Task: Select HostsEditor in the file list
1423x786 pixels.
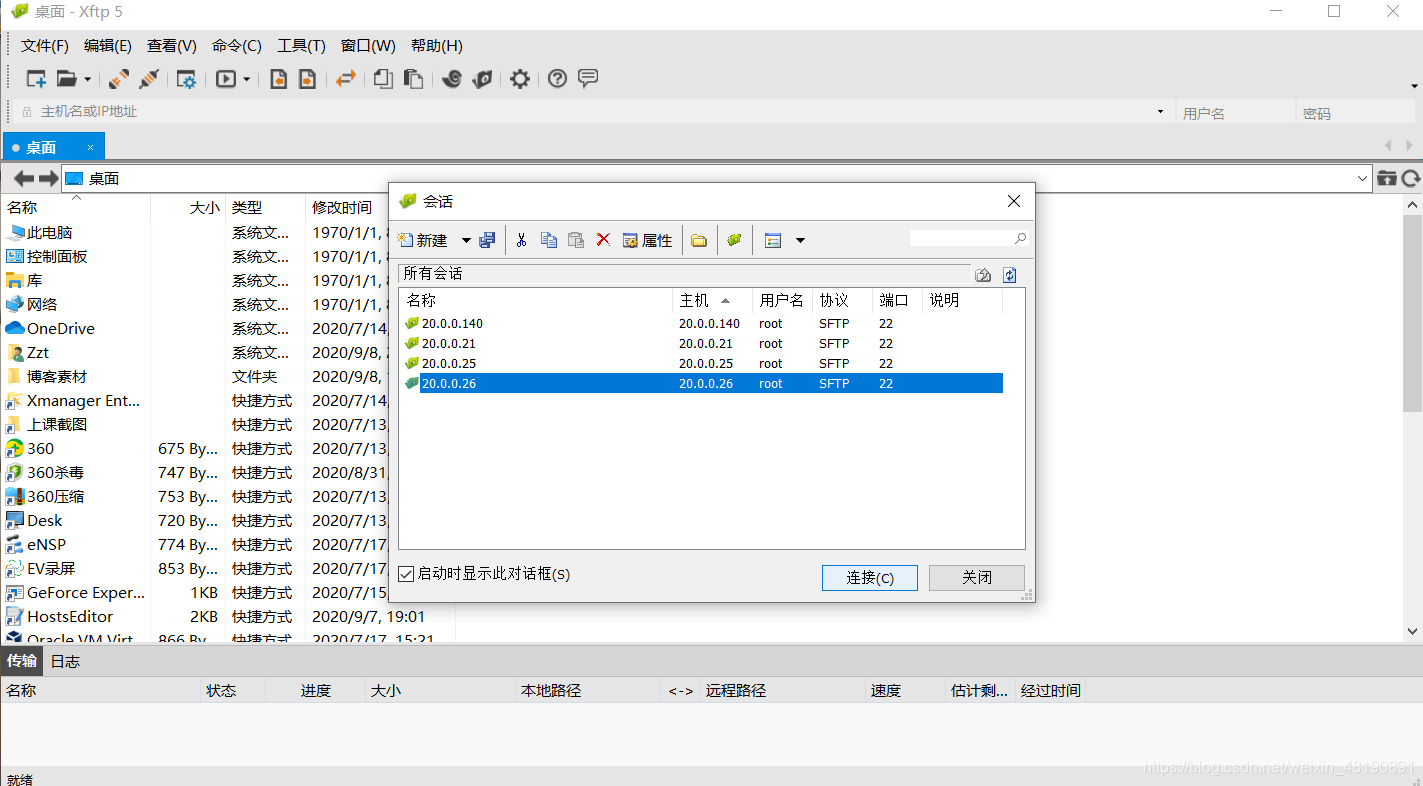Action: tap(70, 617)
